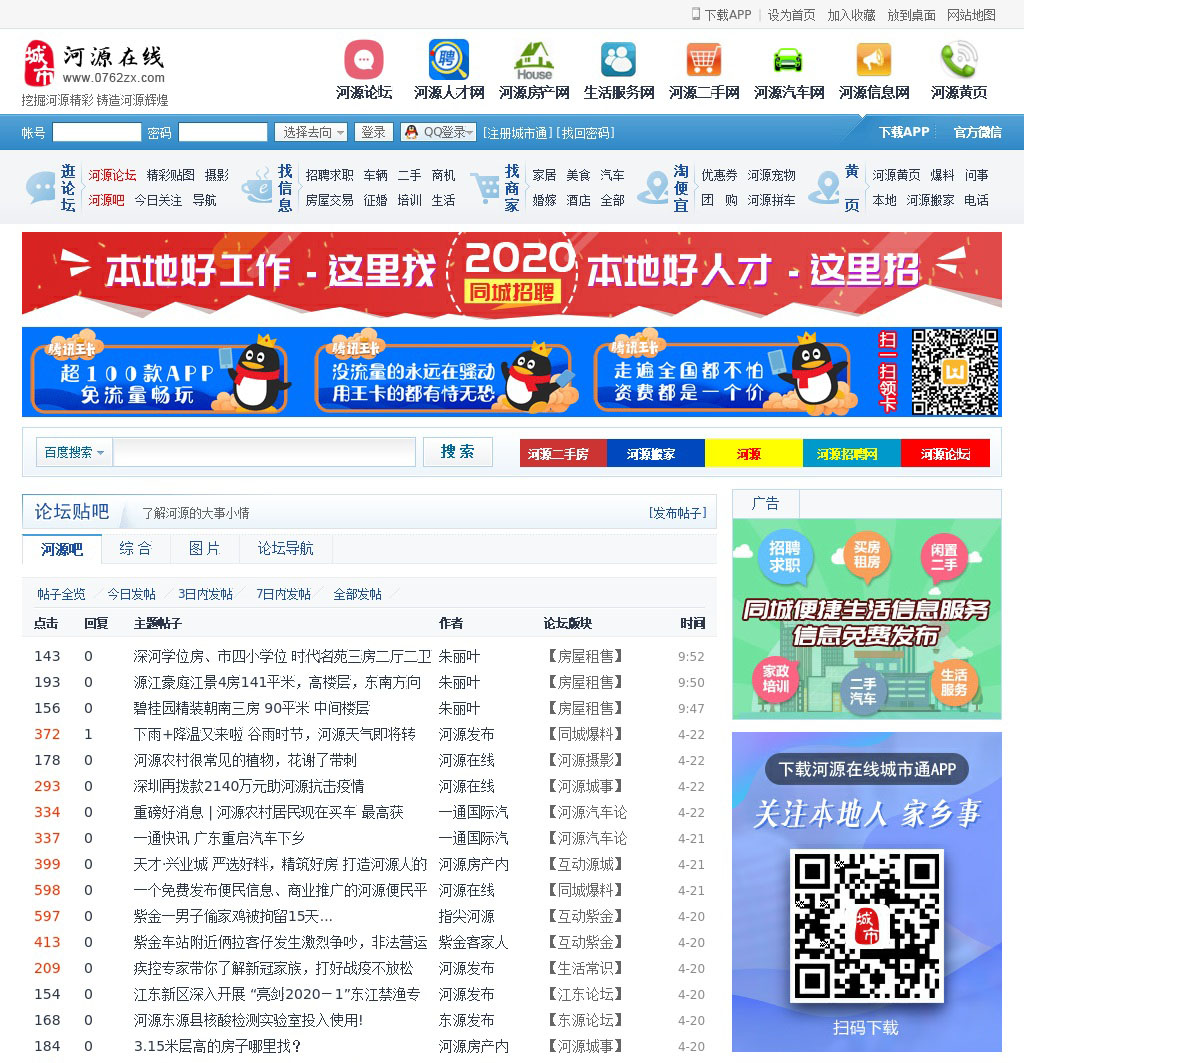Click the QR code in the Tencent banner
Screen dimensions: 1200x1063
[955, 372]
